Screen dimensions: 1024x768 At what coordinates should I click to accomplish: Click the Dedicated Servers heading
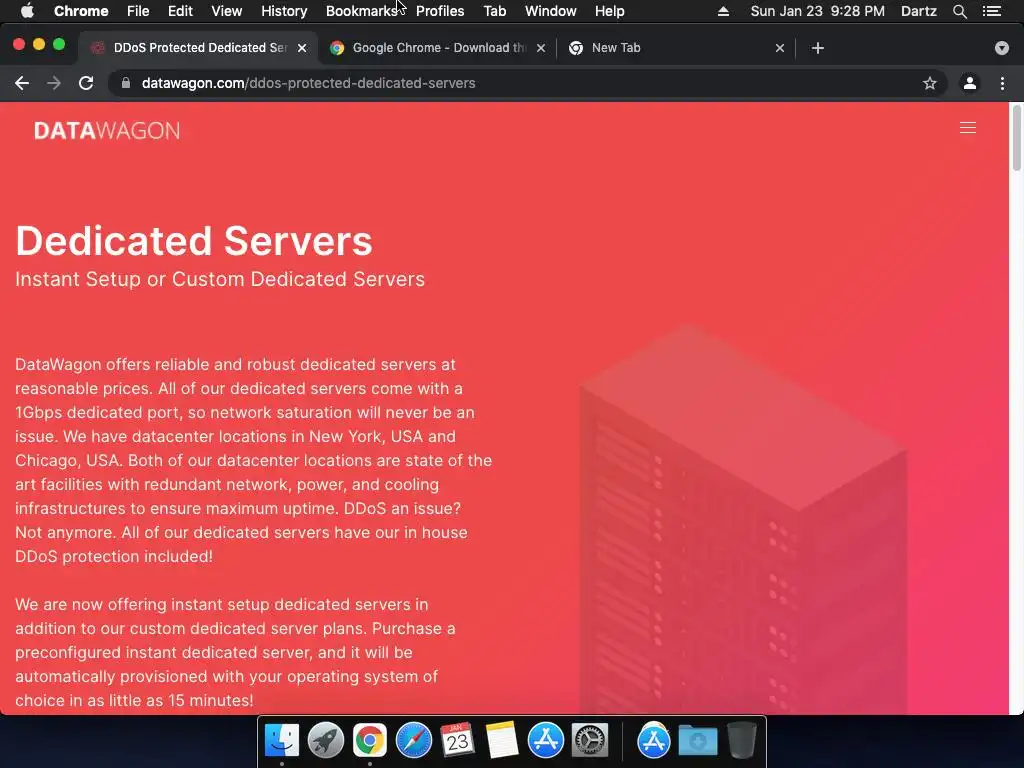point(194,240)
